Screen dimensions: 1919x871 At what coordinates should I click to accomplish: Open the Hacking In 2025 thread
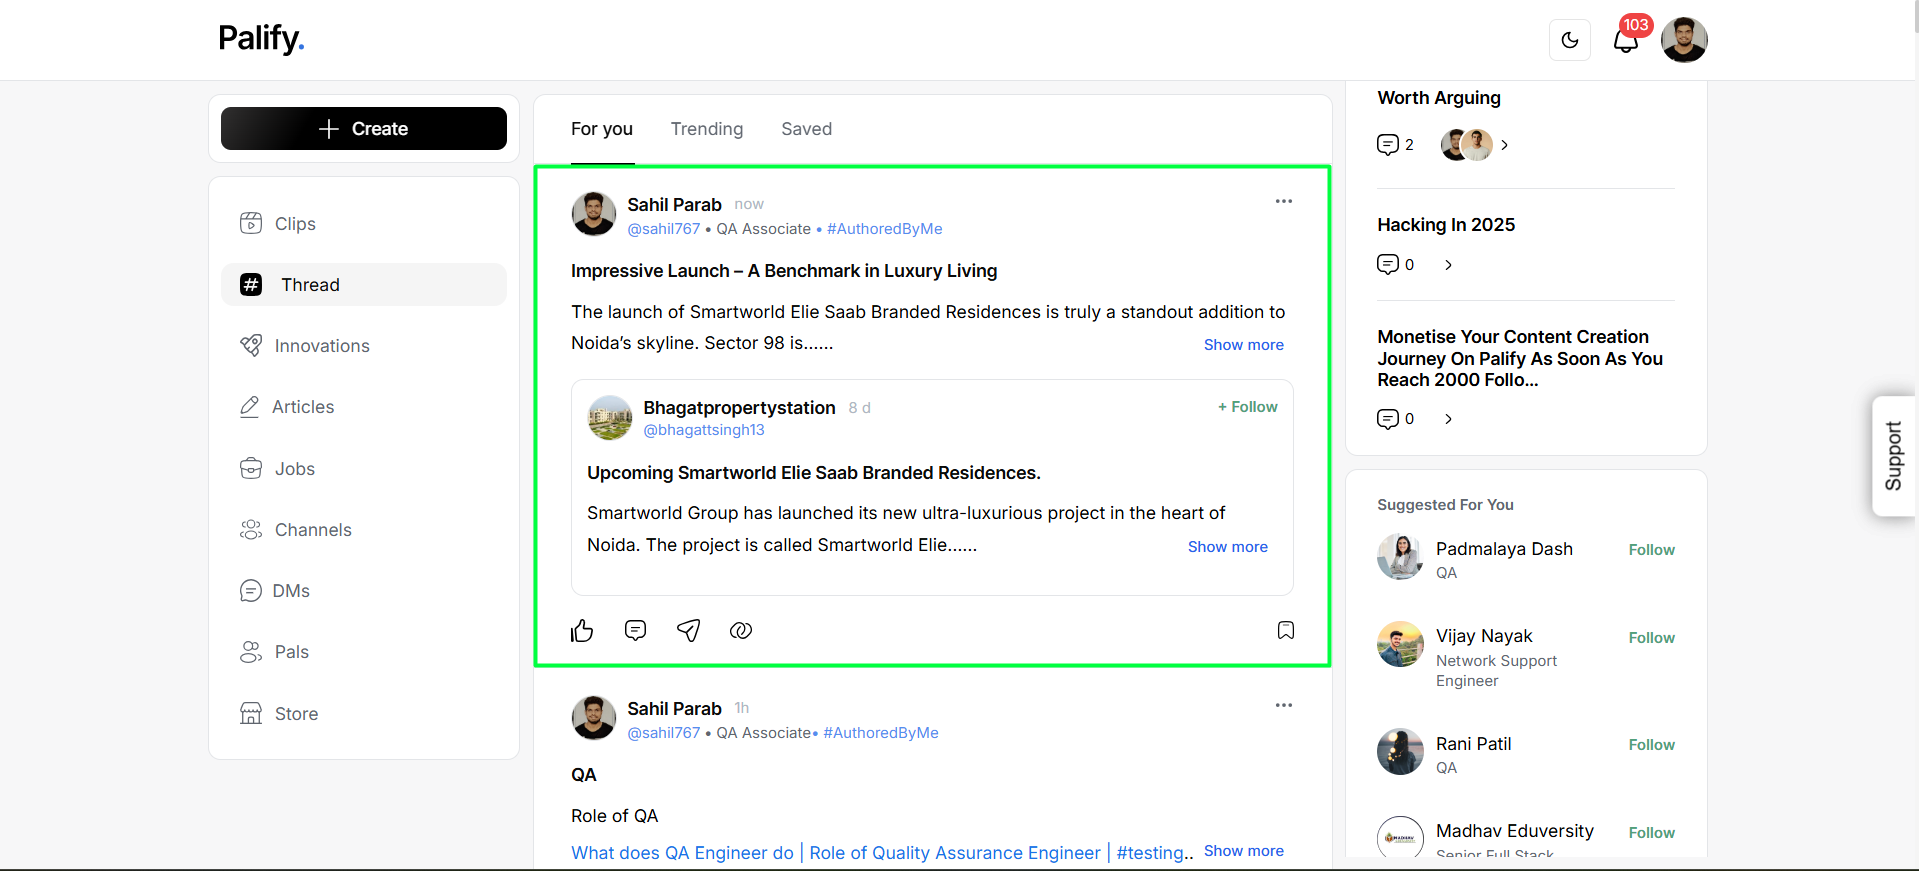1446,225
